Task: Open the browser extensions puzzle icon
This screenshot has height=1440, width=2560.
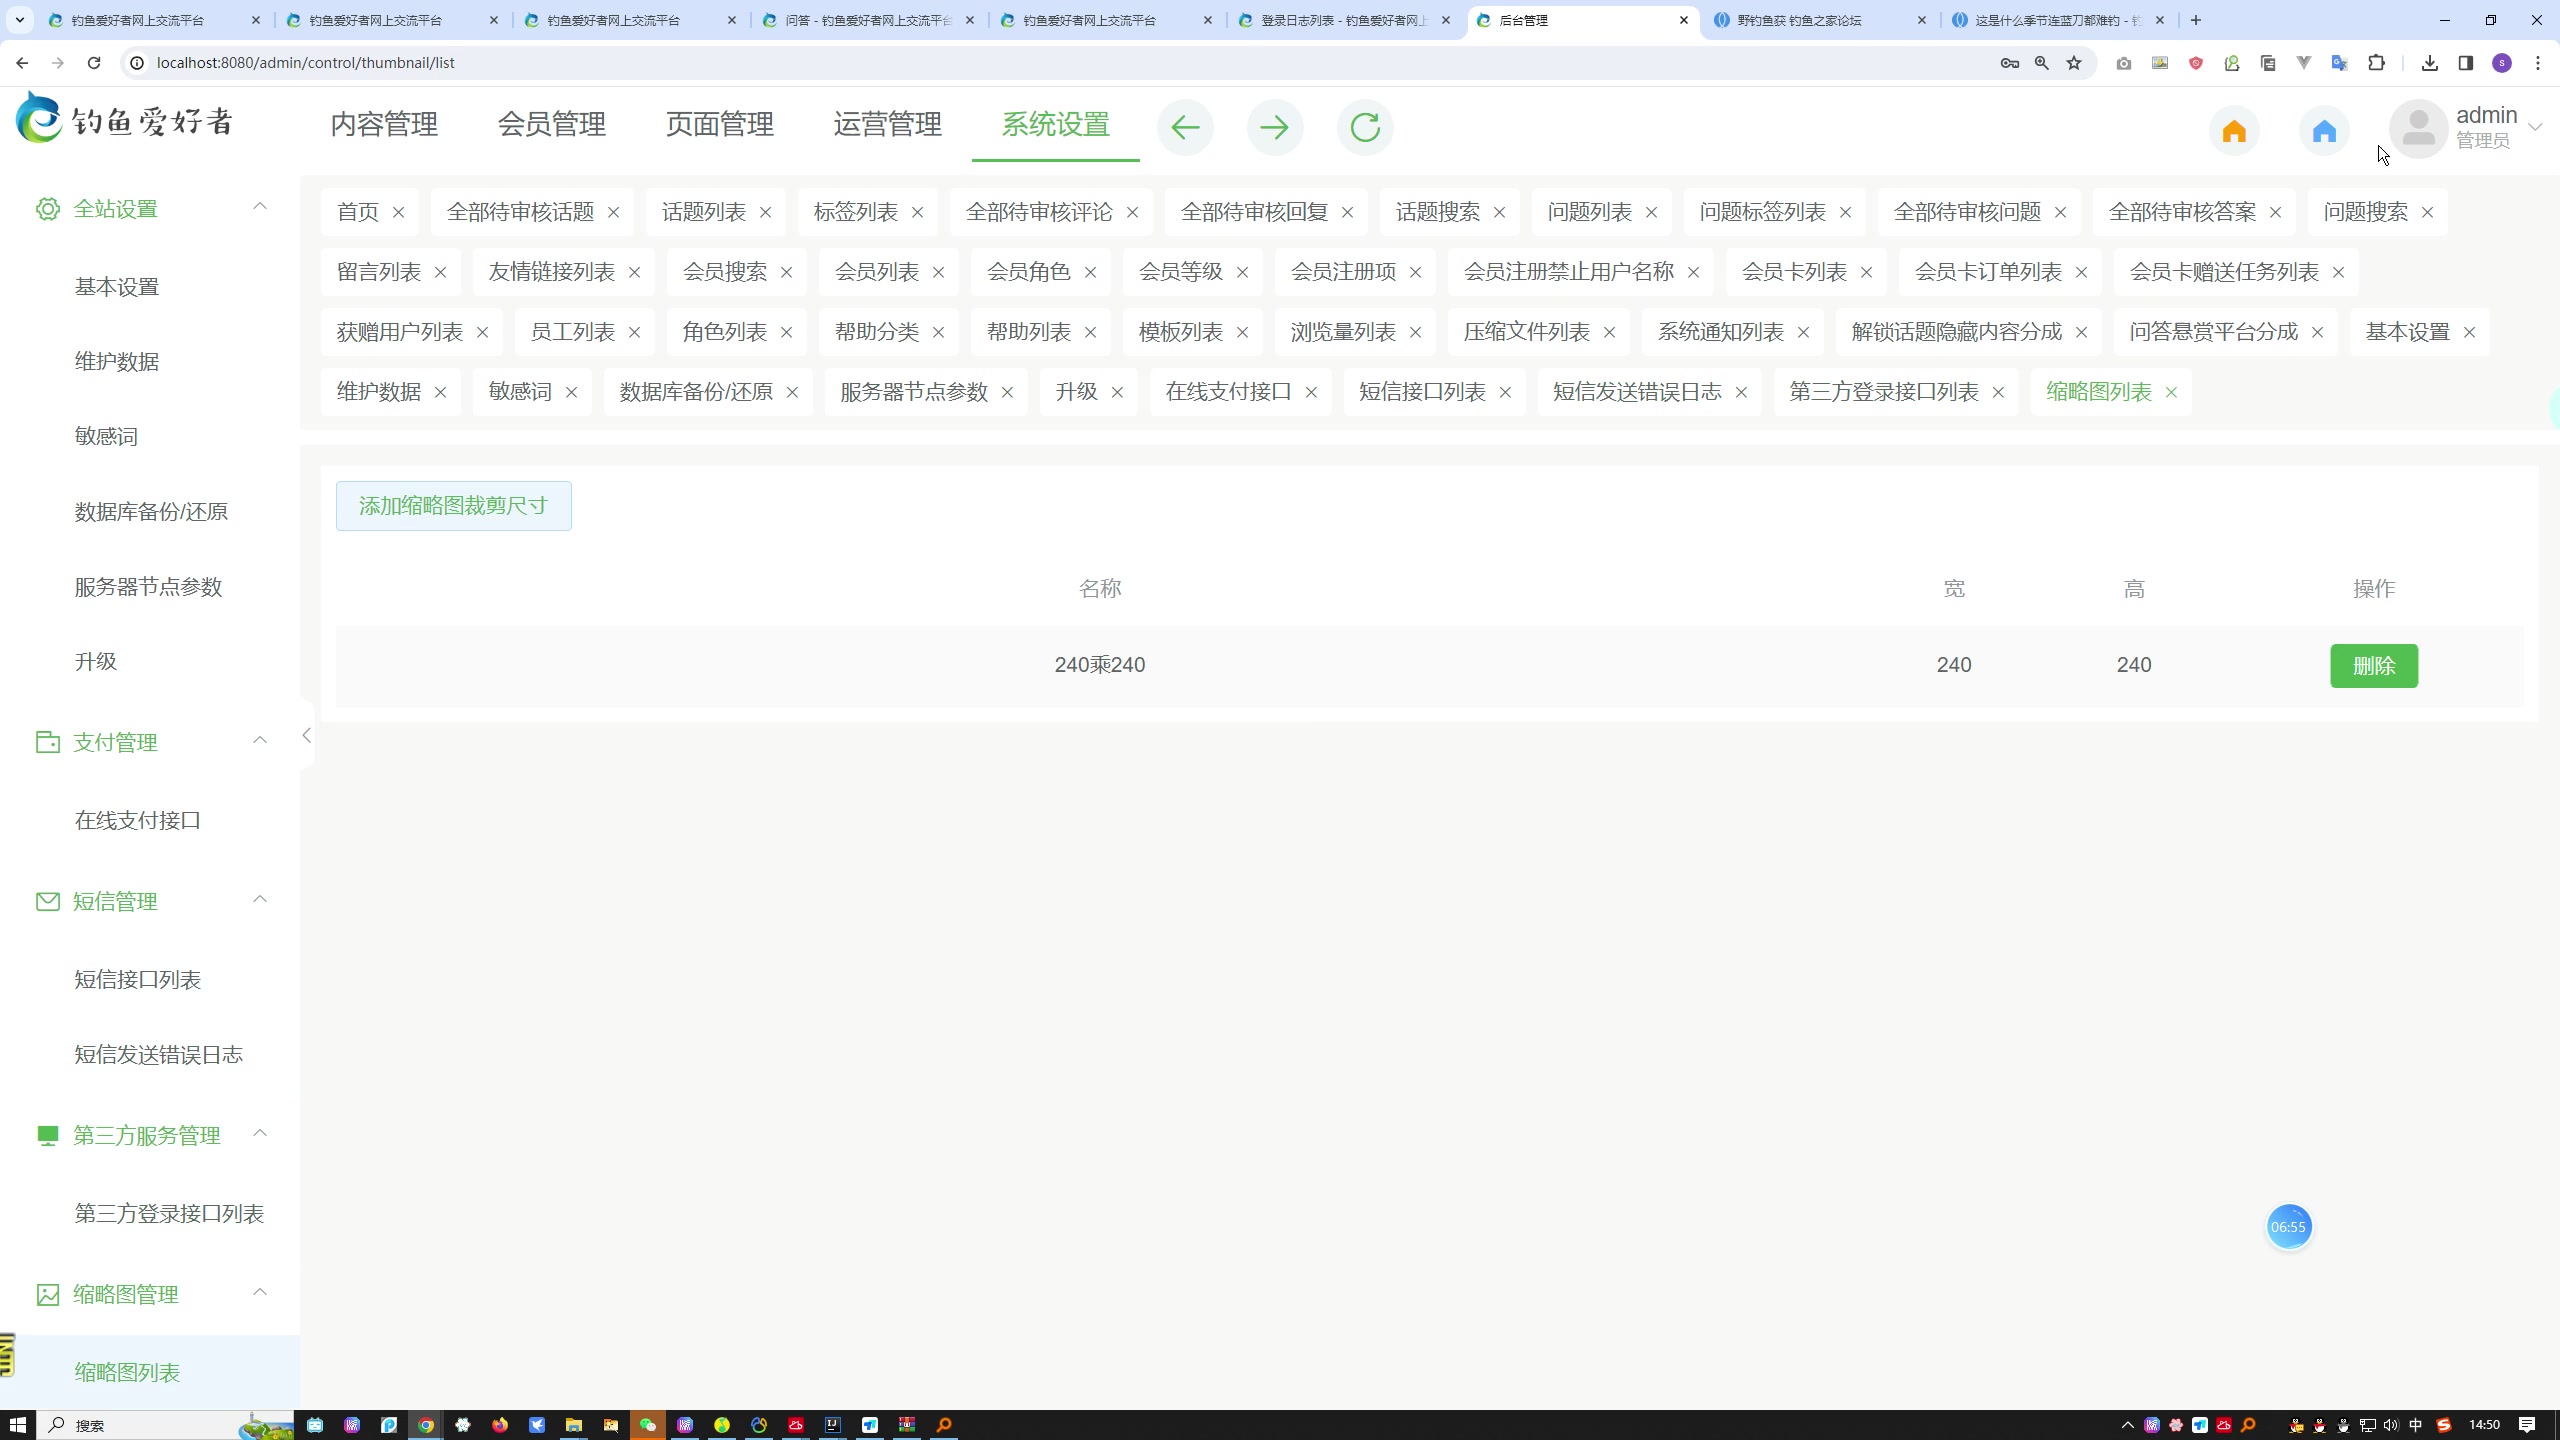Action: [2377, 63]
